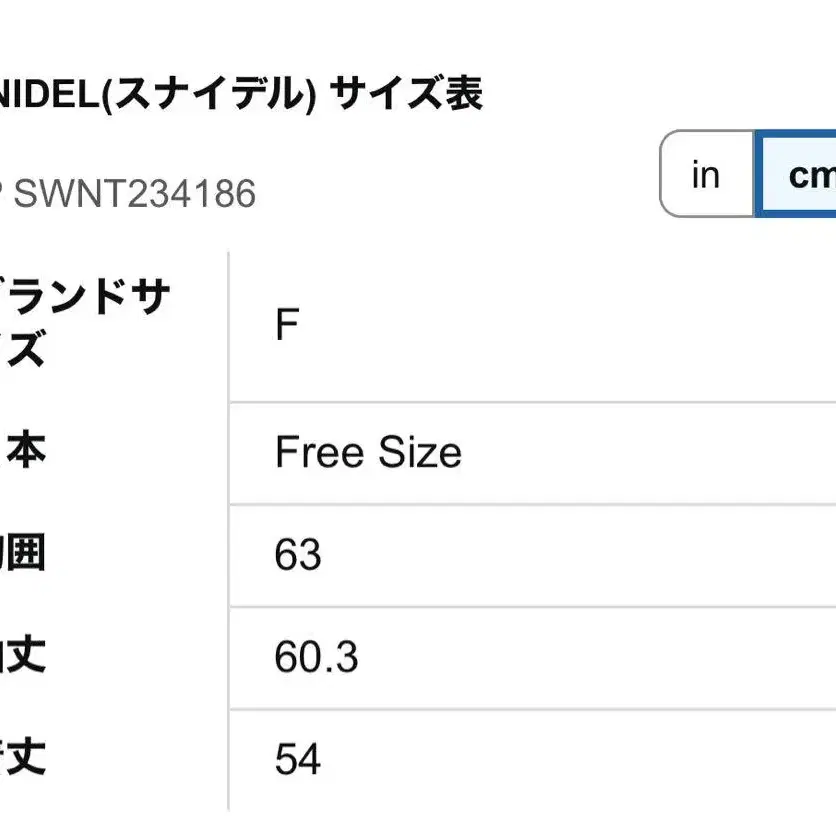This screenshot has height=836, width=836.
Task: Switch measurement units to inches
Action: click(706, 175)
